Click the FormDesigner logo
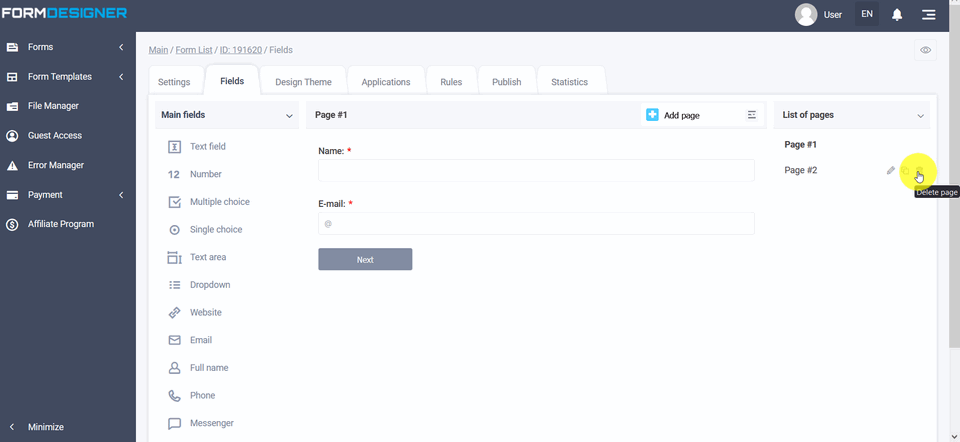The height and width of the screenshot is (442, 960). click(x=64, y=13)
